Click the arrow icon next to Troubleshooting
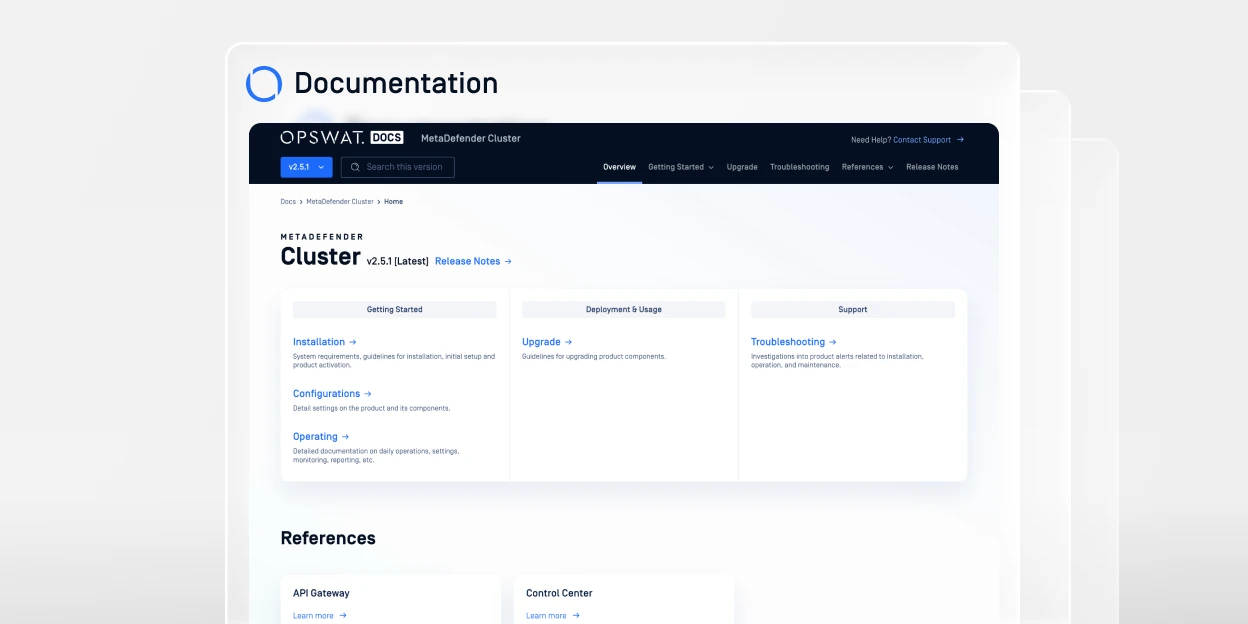Screen dimensions: 1248x624 coord(833,342)
